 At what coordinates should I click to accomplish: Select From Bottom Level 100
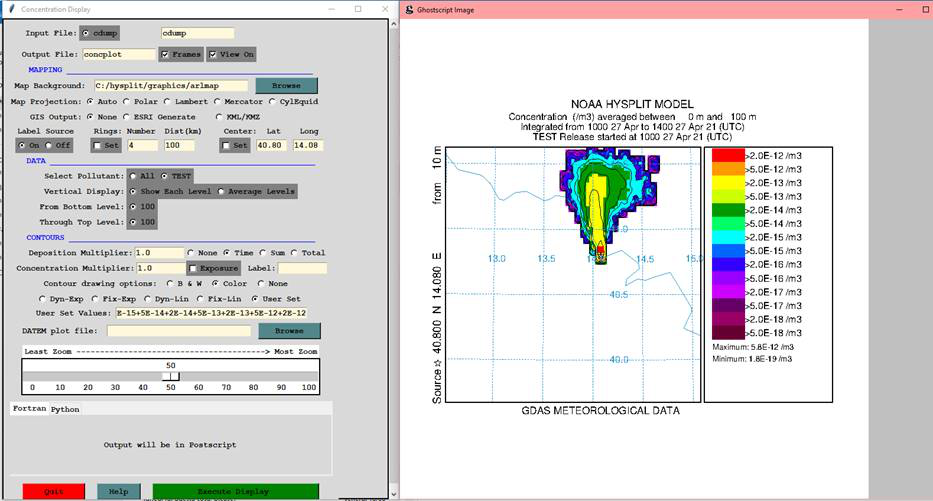pyautogui.click(x=133, y=207)
